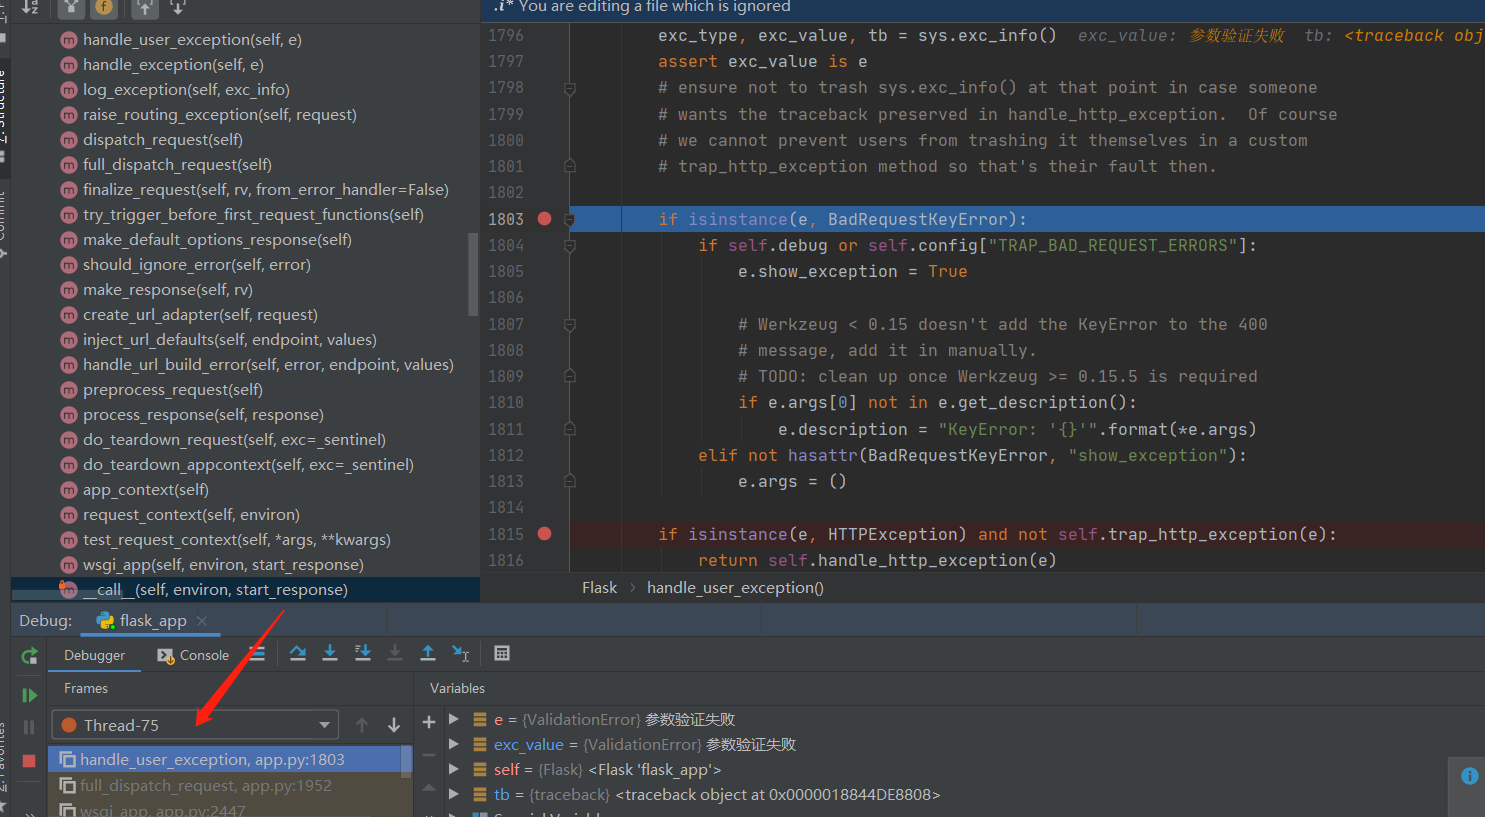Click the Run to Cursor icon
The width and height of the screenshot is (1485, 817).
tap(460, 653)
